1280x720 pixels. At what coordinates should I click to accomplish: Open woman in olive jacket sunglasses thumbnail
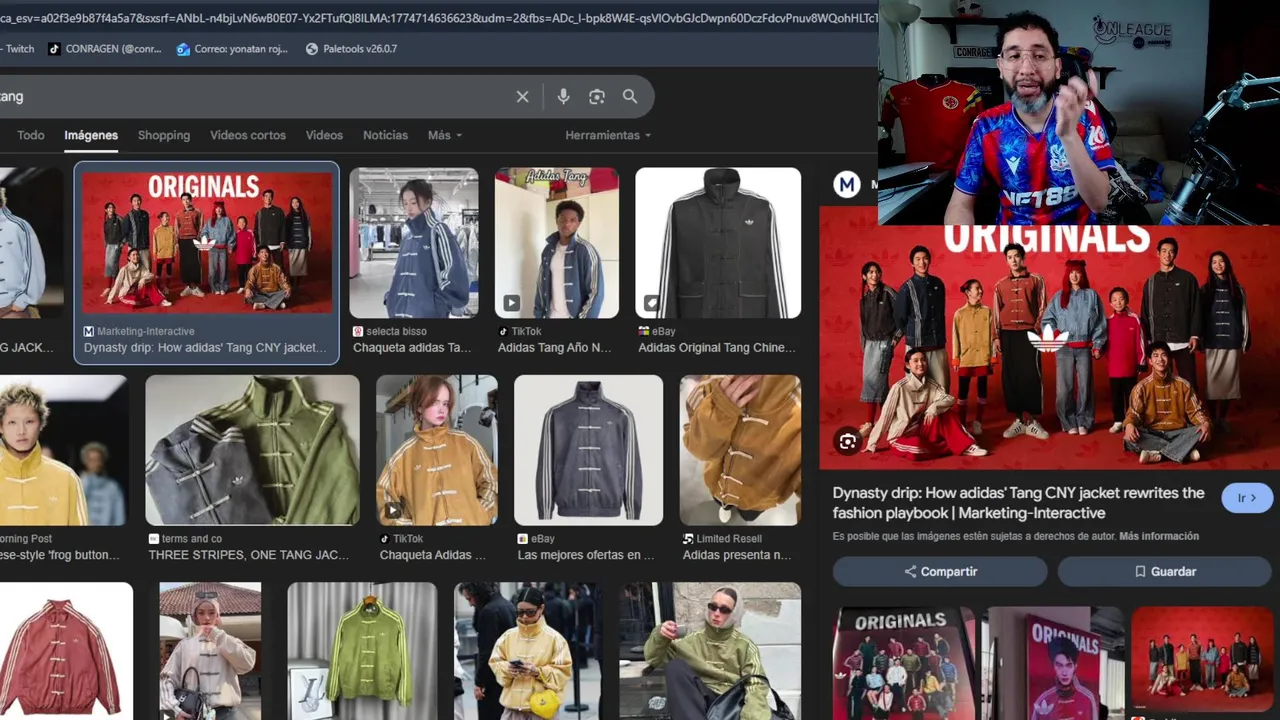[710, 651]
